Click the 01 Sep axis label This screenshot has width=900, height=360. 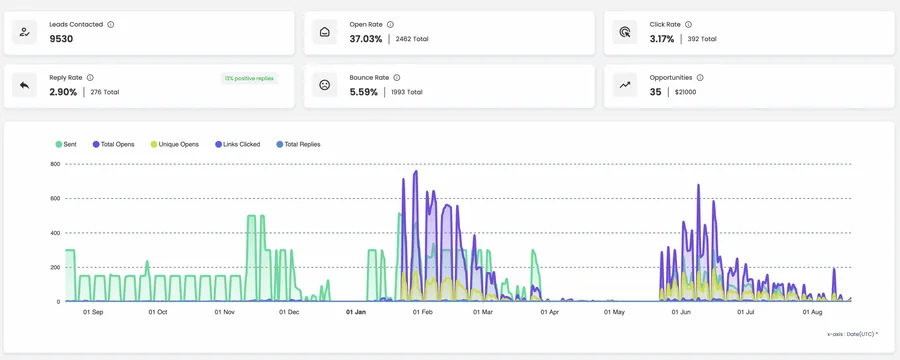pyautogui.click(x=93, y=312)
